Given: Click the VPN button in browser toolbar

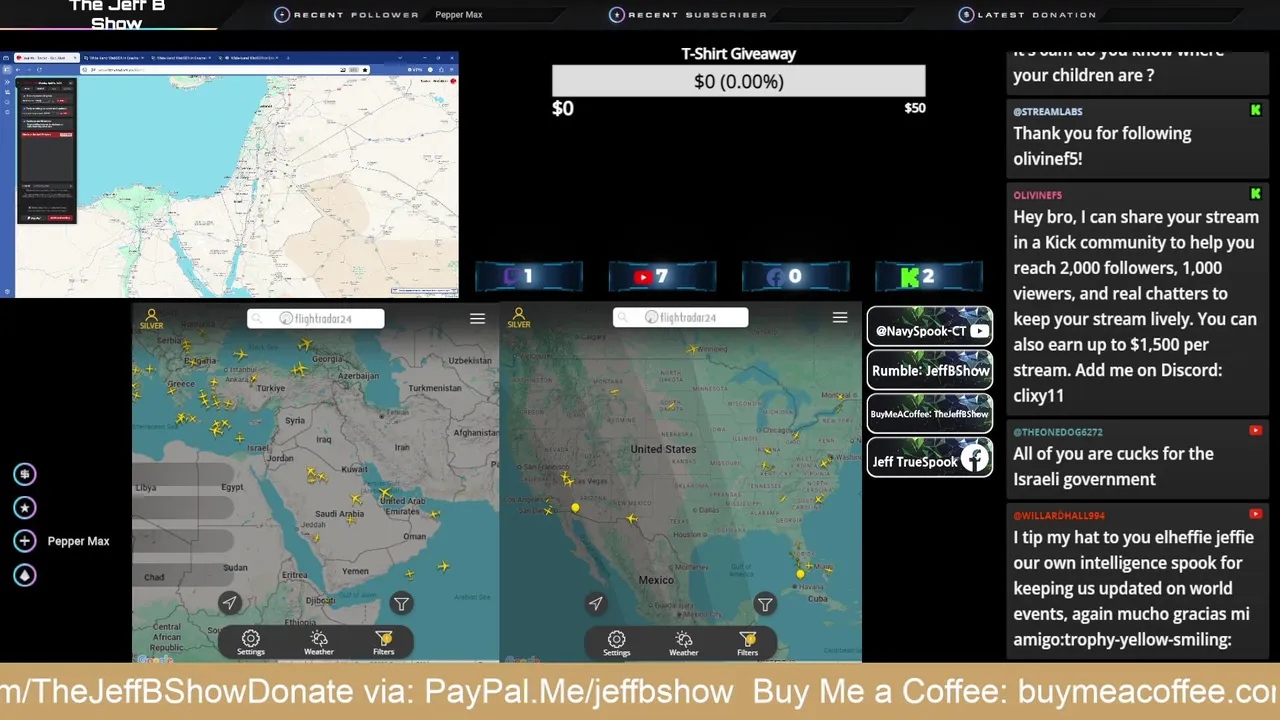Looking at the screenshot, I should click(x=415, y=70).
